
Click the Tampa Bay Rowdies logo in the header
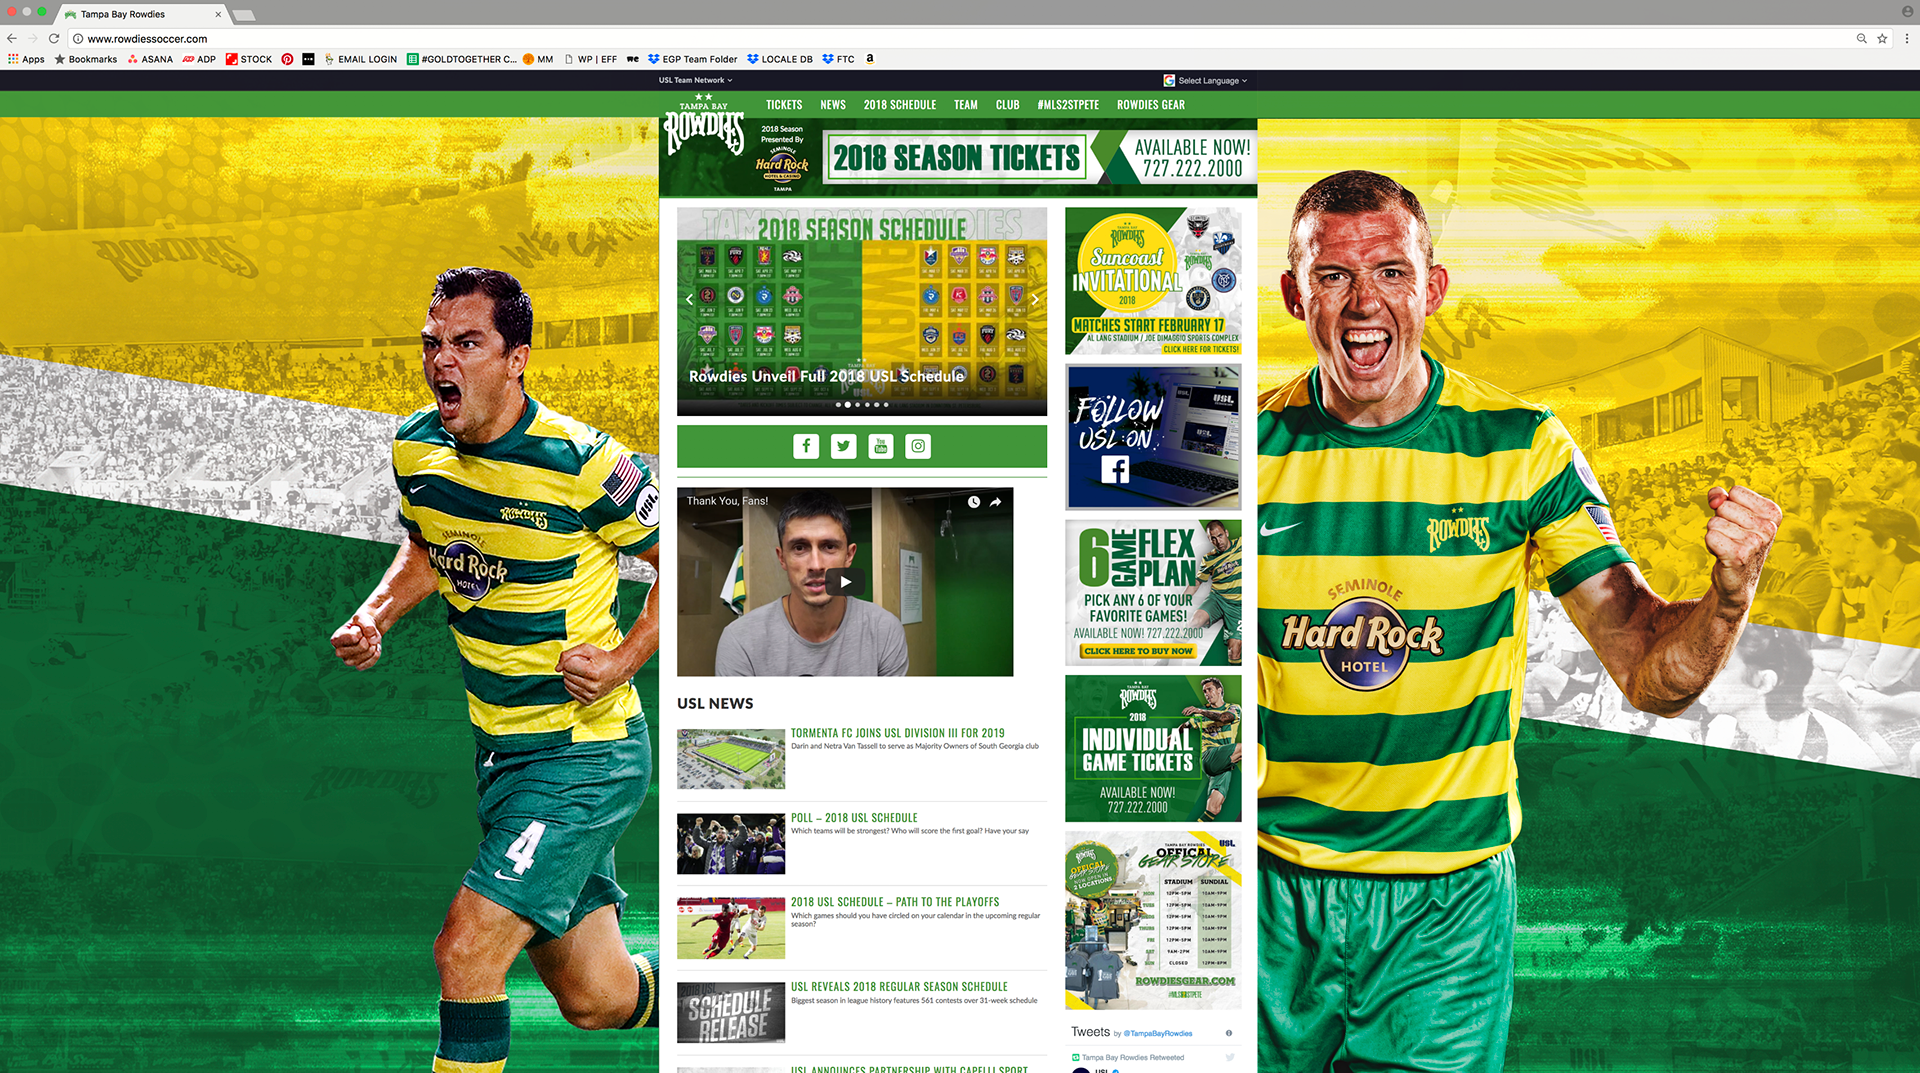tap(704, 127)
